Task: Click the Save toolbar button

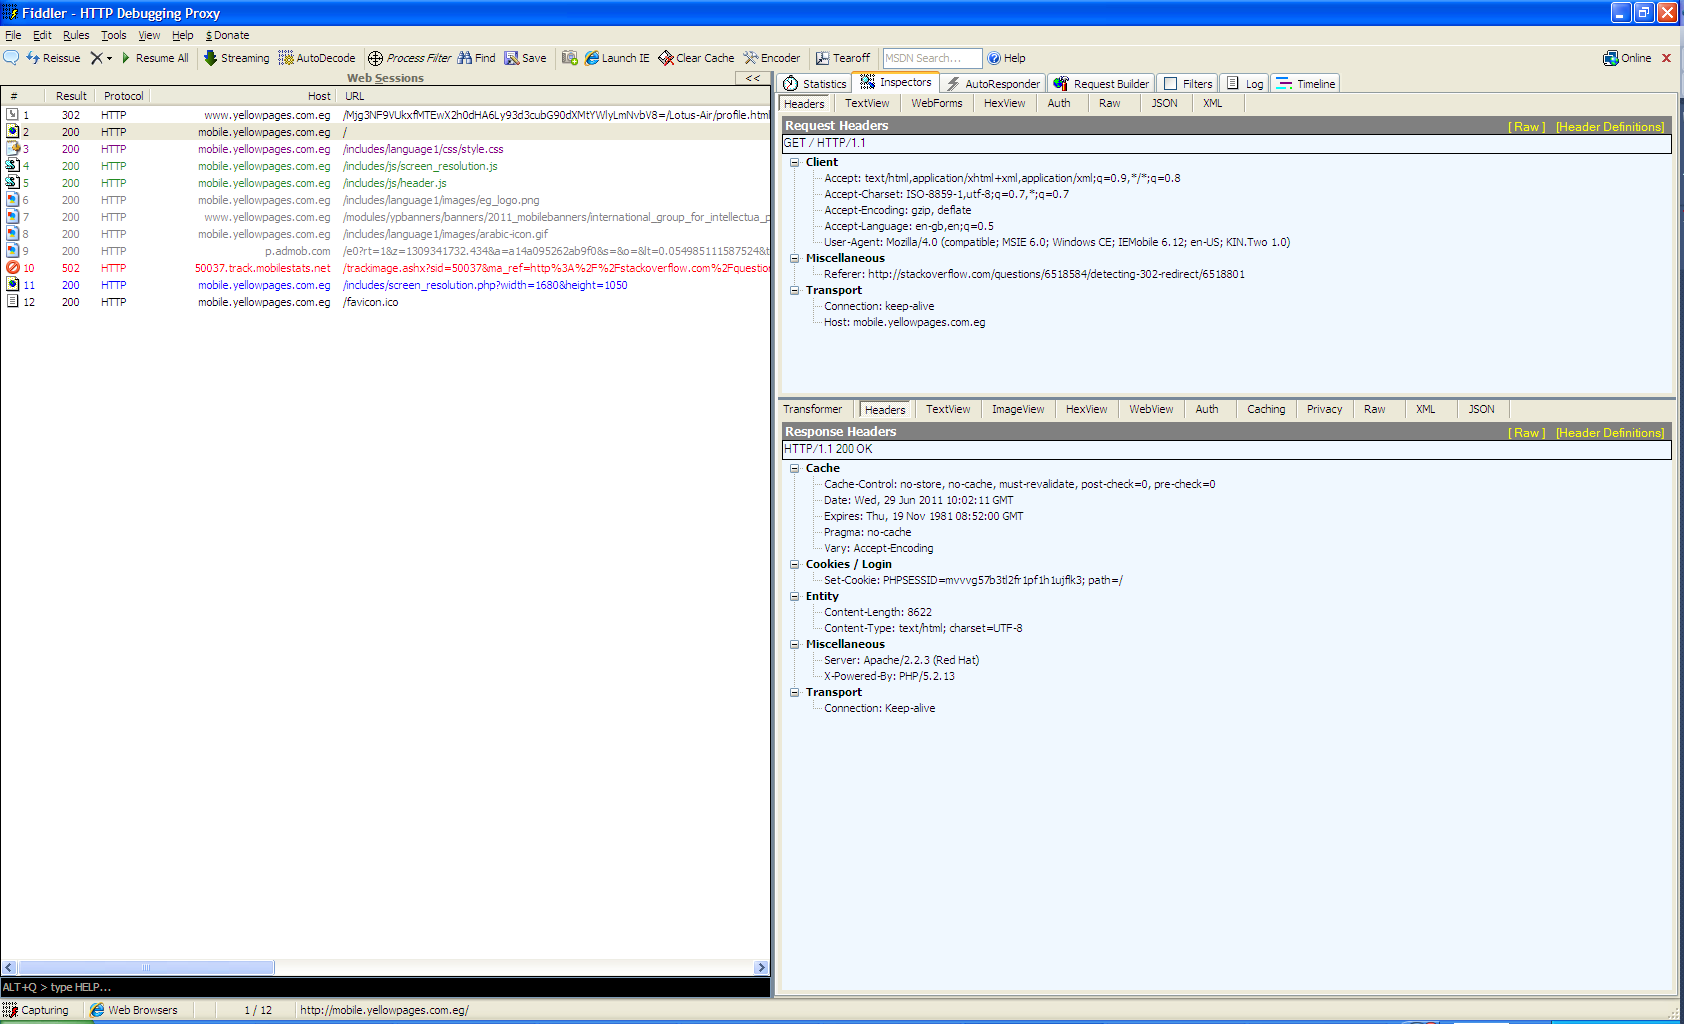Action: point(525,58)
